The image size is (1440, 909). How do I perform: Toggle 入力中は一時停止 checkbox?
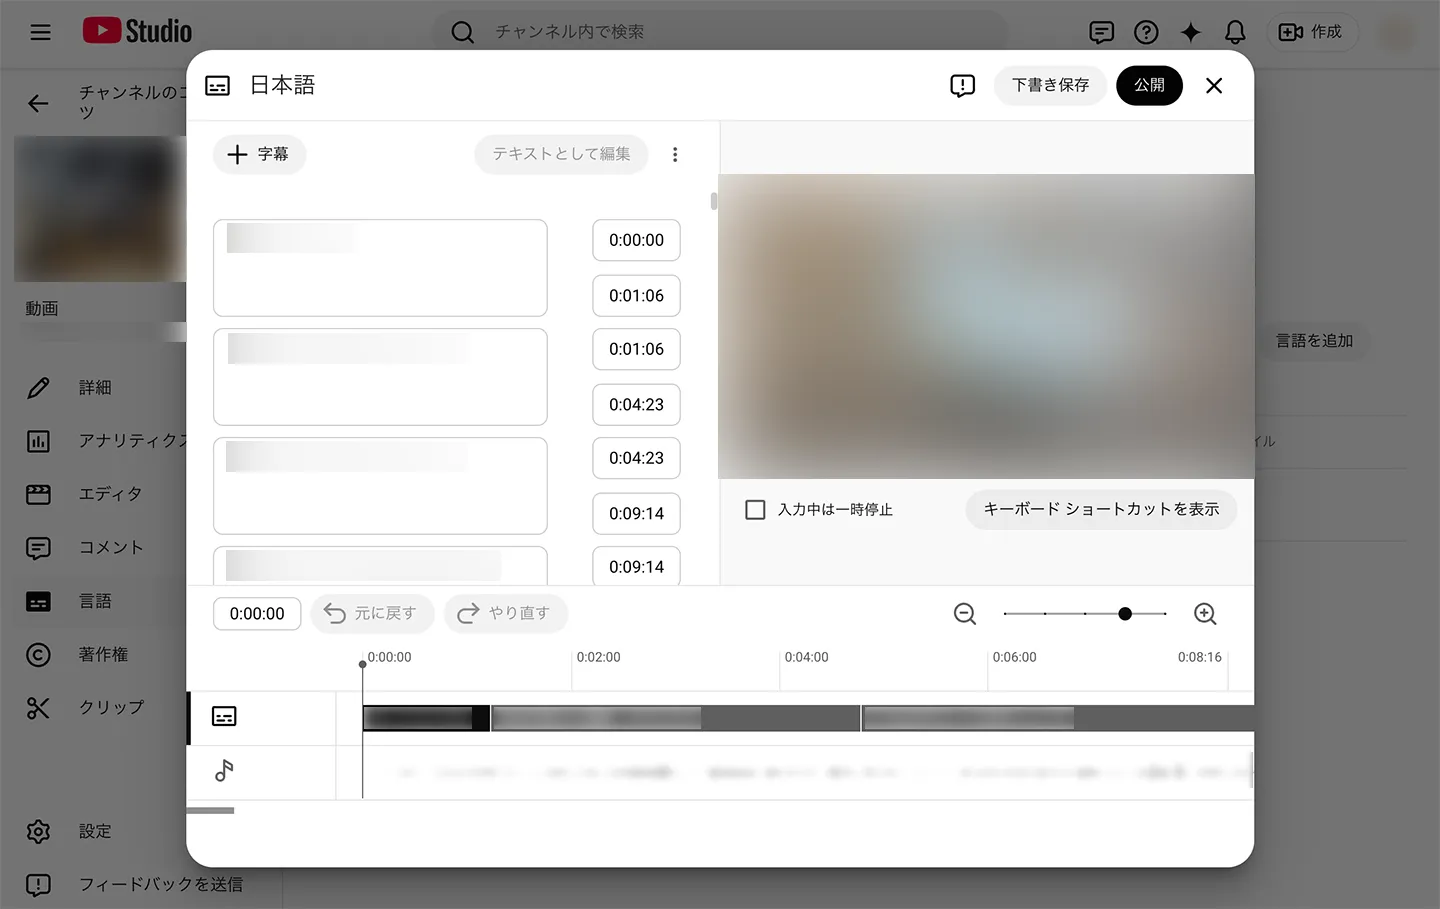pos(756,510)
